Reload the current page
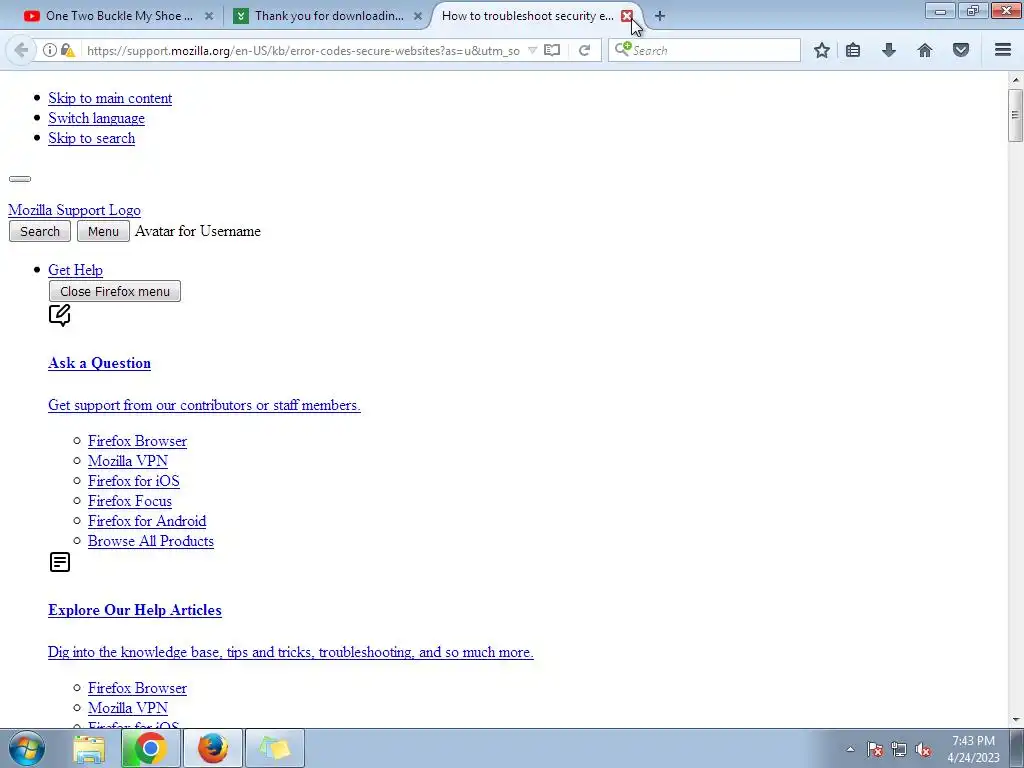Image resolution: width=1024 pixels, height=768 pixels. pyautogui.click(x=584, y=50)
